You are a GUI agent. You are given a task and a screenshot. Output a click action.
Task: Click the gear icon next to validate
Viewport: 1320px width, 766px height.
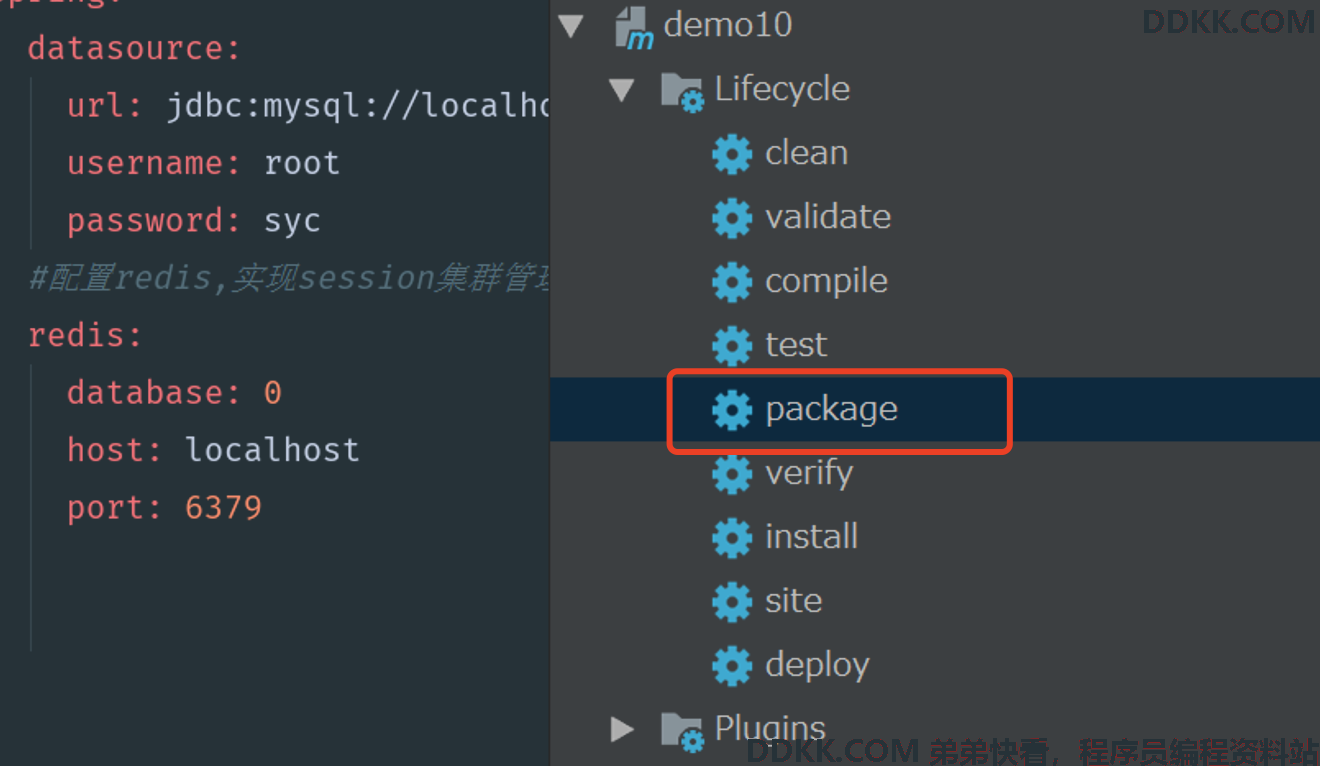click(x=731, y=218)
